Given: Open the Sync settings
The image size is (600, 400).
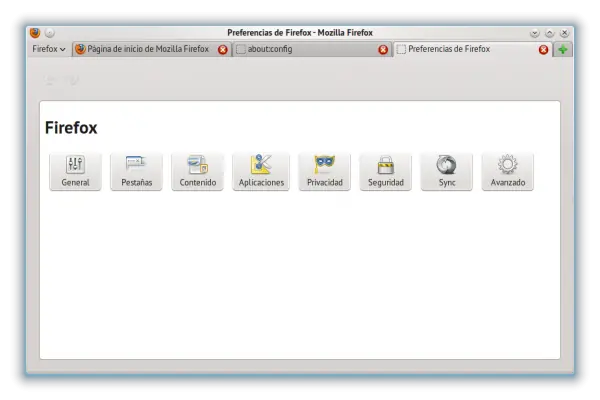Looking at the screenshot, I should [x=446, y=171].
